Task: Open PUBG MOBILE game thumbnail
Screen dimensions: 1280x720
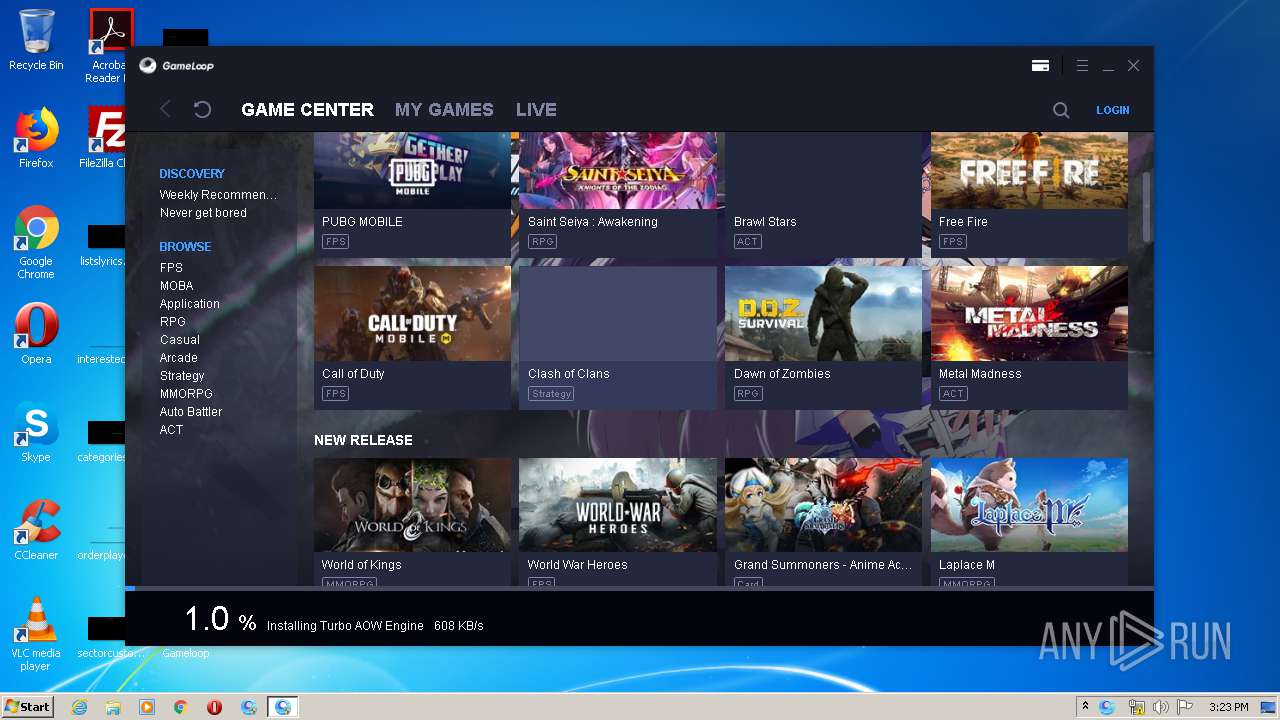Action: (412, 170)
